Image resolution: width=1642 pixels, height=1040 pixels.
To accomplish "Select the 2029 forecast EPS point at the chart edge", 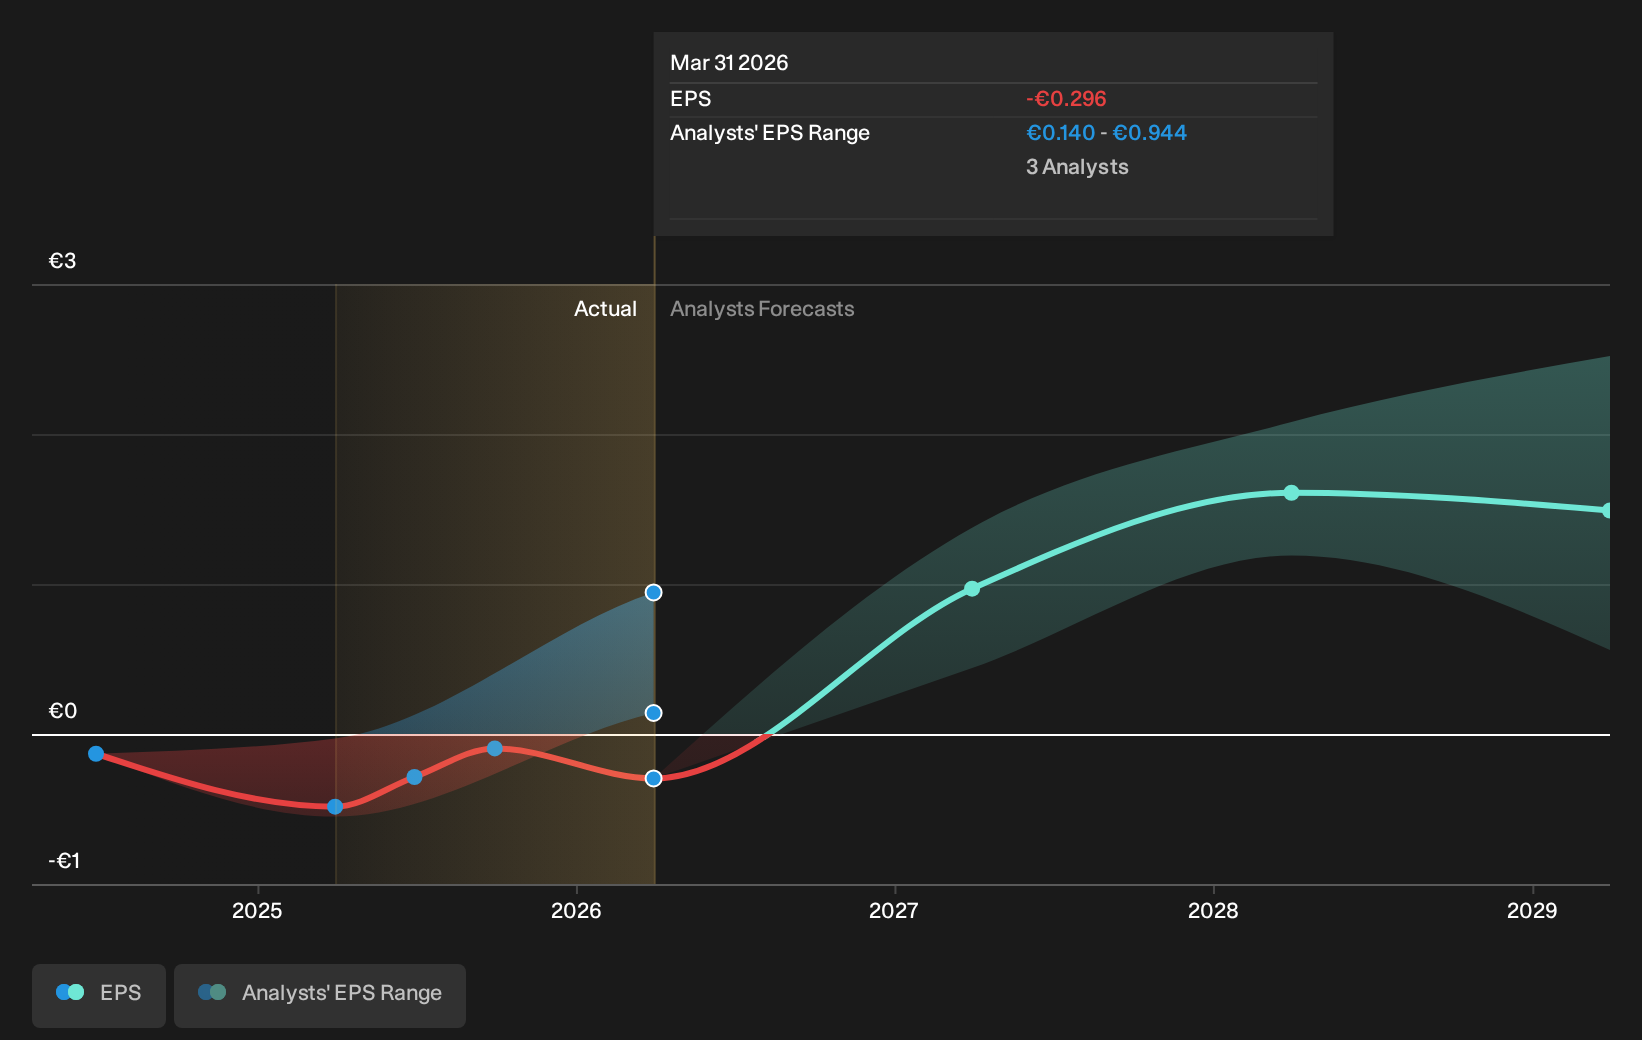I will tap(1608, 511).
